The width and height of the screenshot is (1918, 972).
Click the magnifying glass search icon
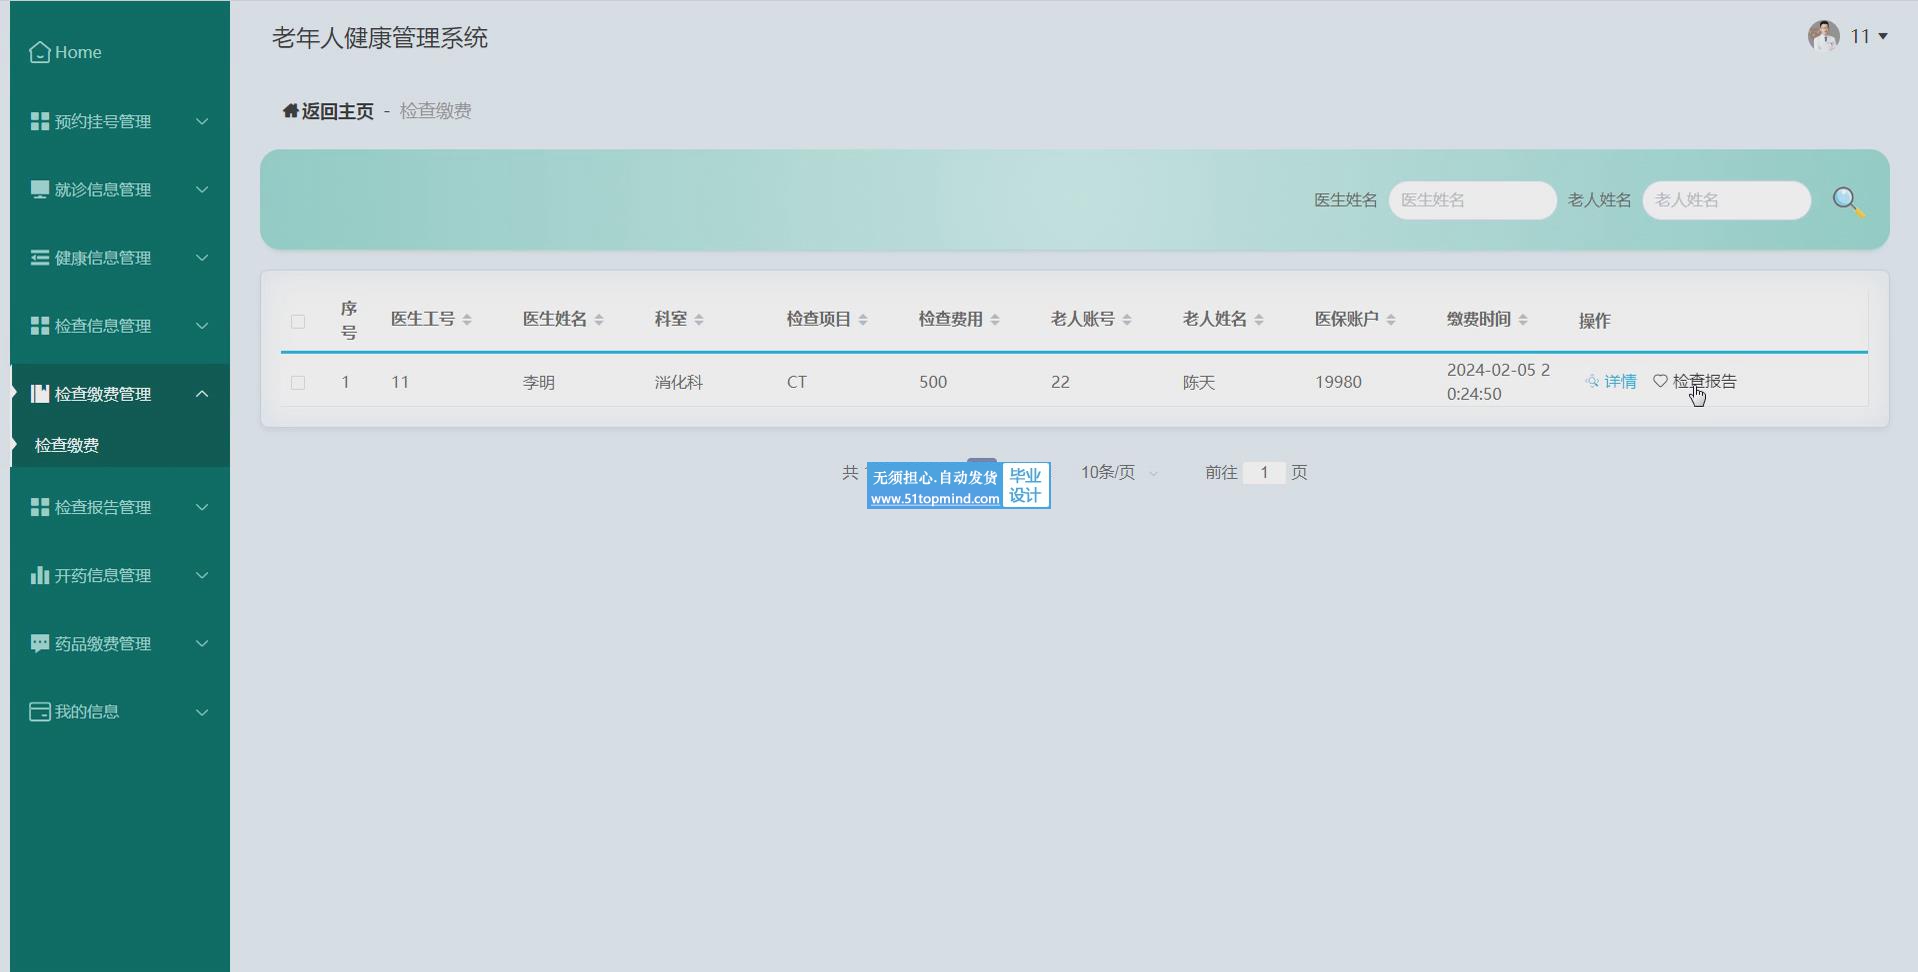1847,201
